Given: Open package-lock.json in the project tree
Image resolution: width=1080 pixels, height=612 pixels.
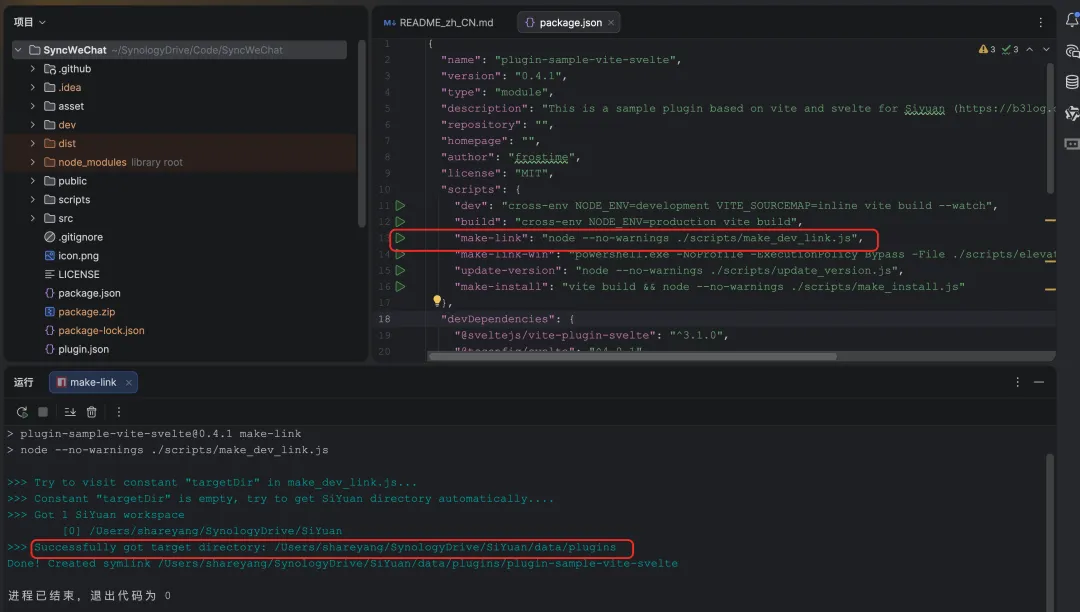Looking at the screenshot, I should tap(94, 330).
